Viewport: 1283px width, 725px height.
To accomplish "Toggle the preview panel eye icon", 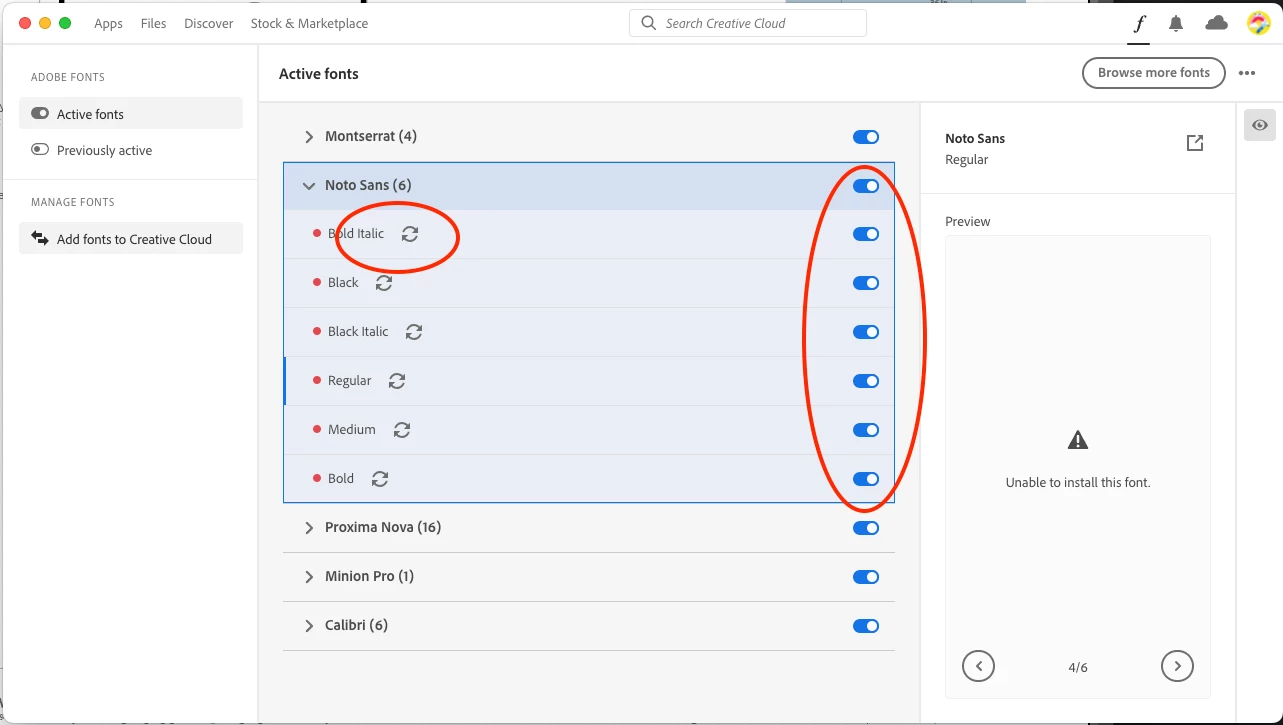I will 1260,125.
